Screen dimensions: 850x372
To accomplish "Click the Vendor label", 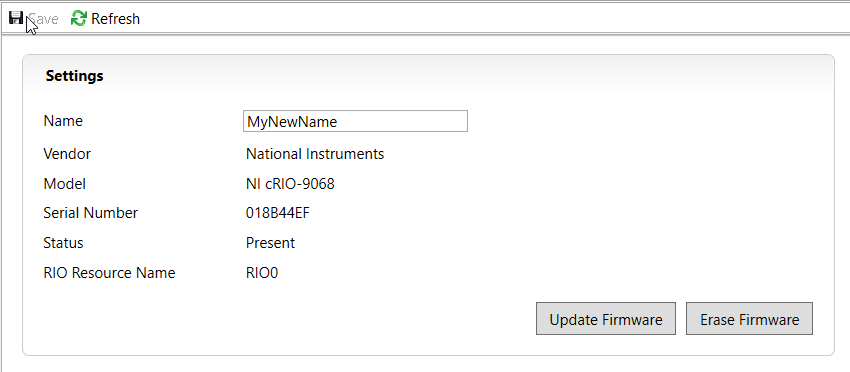I will (x=67, y=154).
